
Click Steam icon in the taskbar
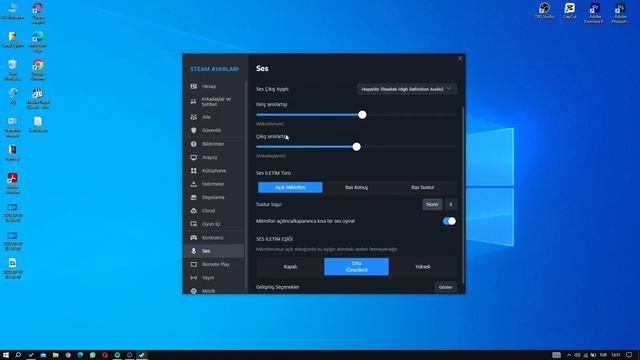[142, 355]
